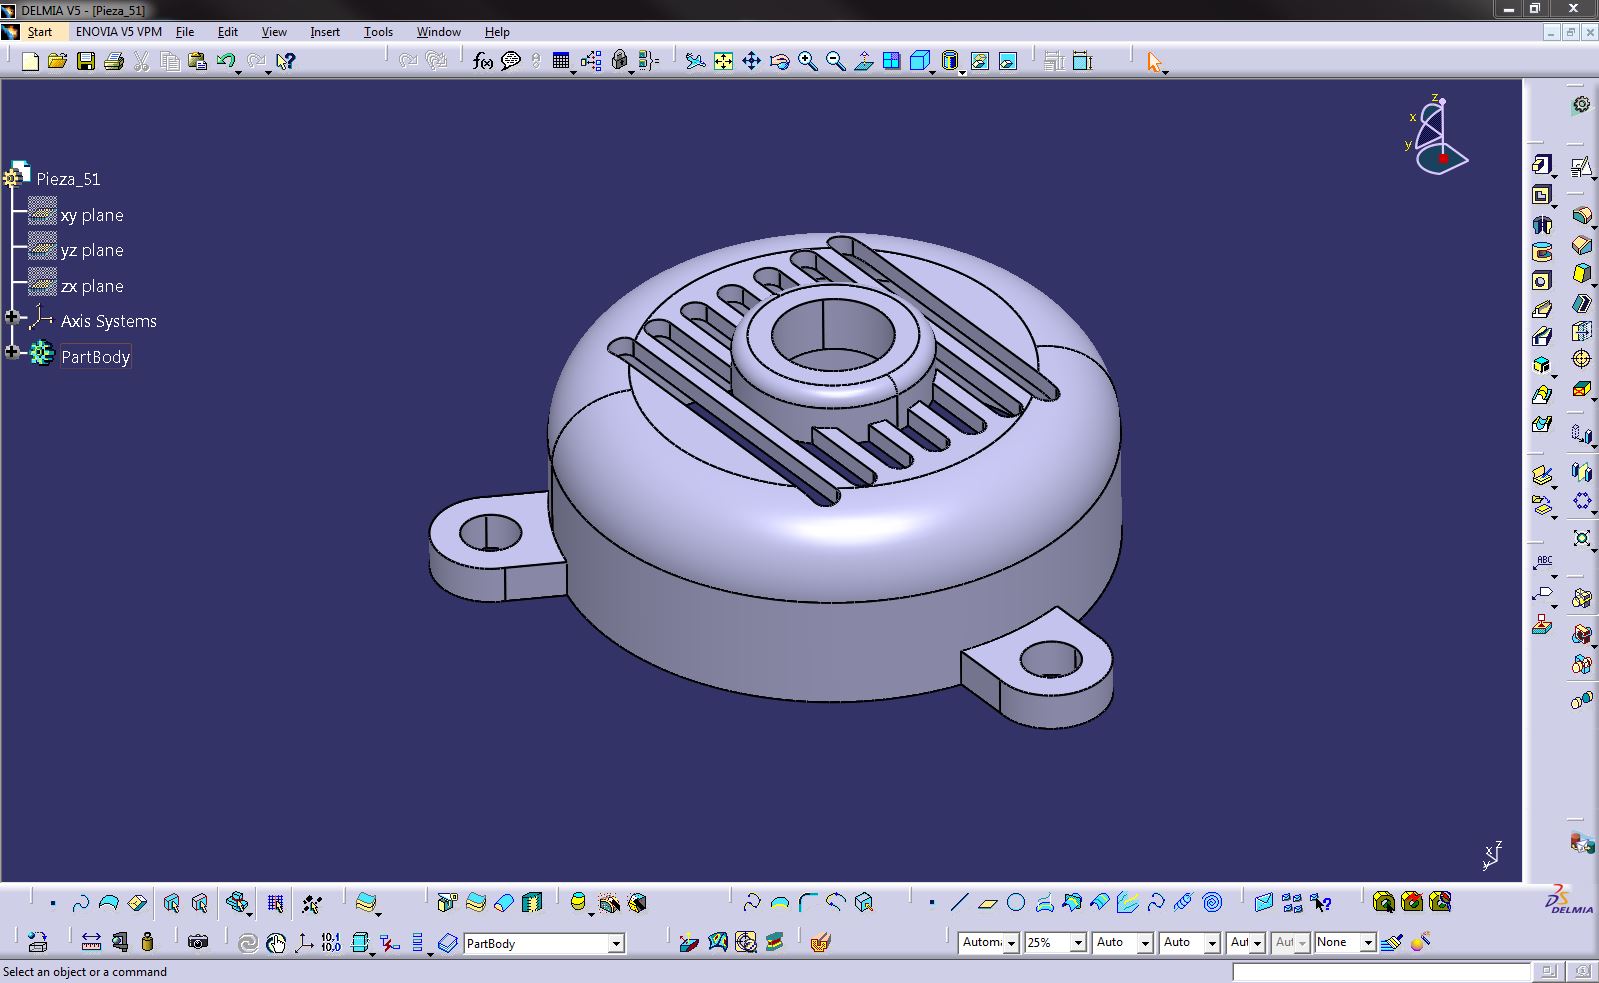Click the Axis System creation icon
Image resolution: width=1599 pixels, height=983 pixels.
pos(303,942)
